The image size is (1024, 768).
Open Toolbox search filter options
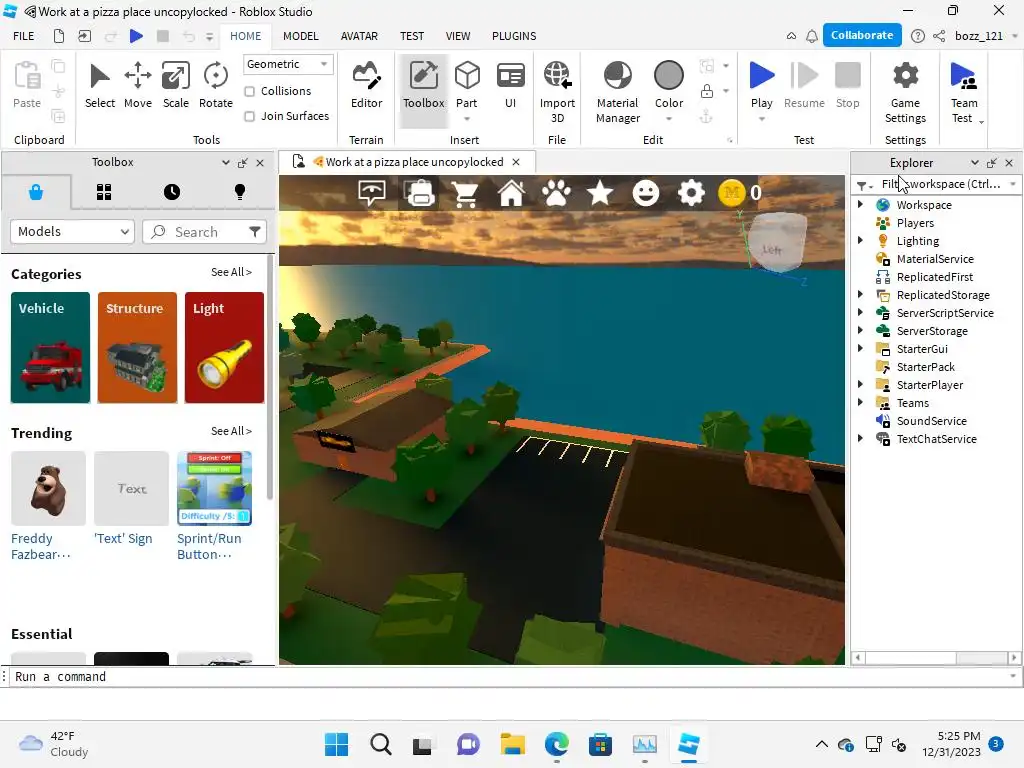[x=255, y=232]
